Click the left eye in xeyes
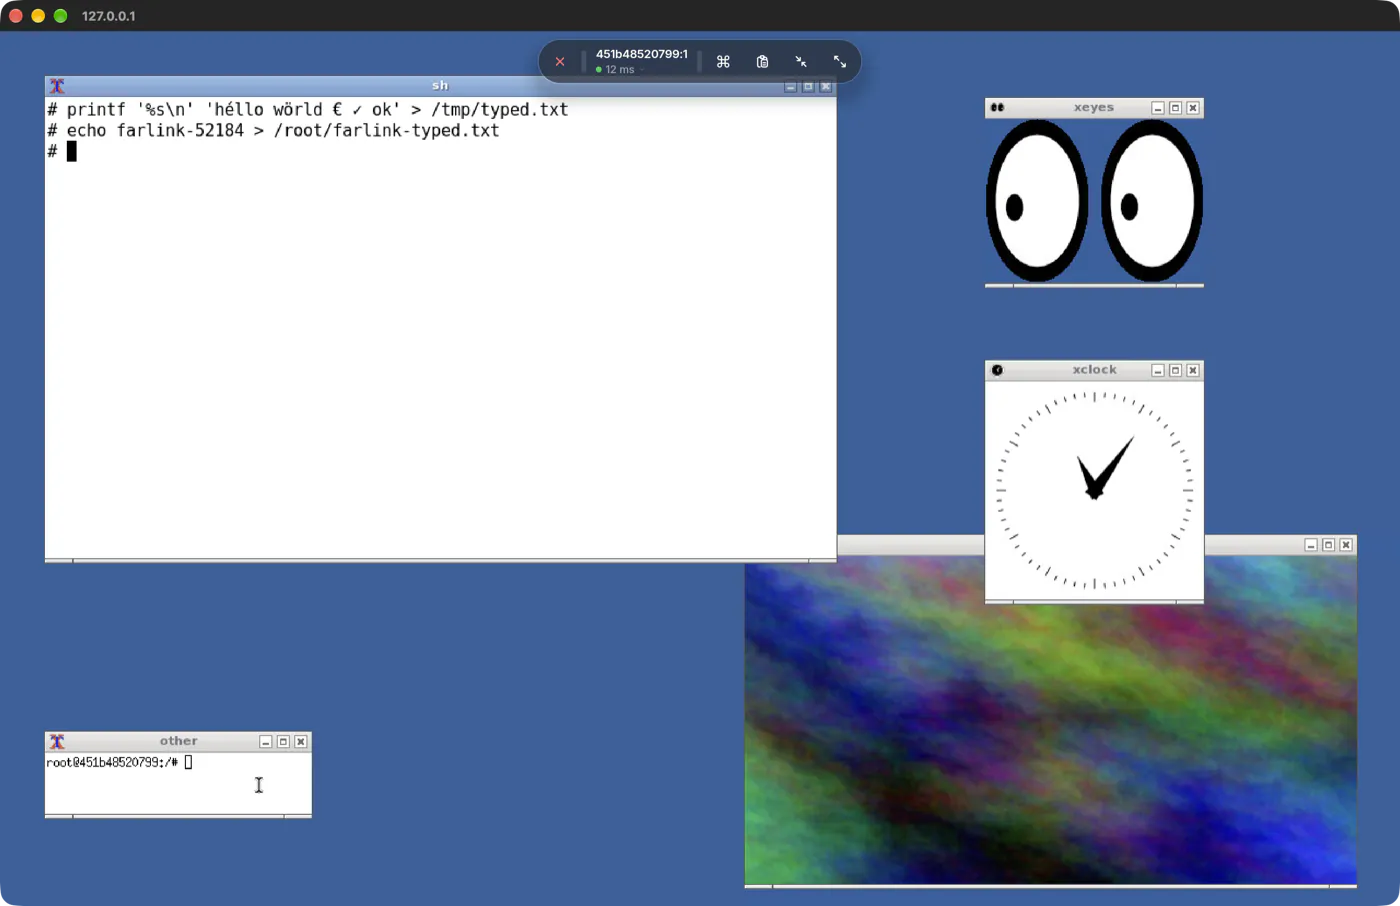This screenshot has width=1400, height=906. click(1037, 201)
